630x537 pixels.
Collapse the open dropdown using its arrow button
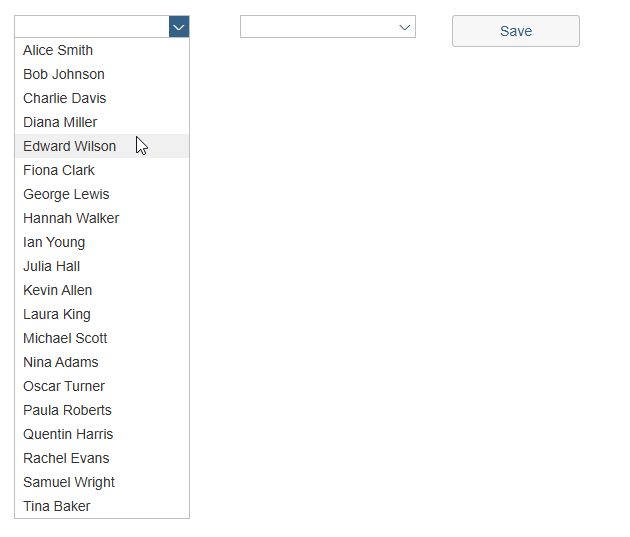pos(179,27)
